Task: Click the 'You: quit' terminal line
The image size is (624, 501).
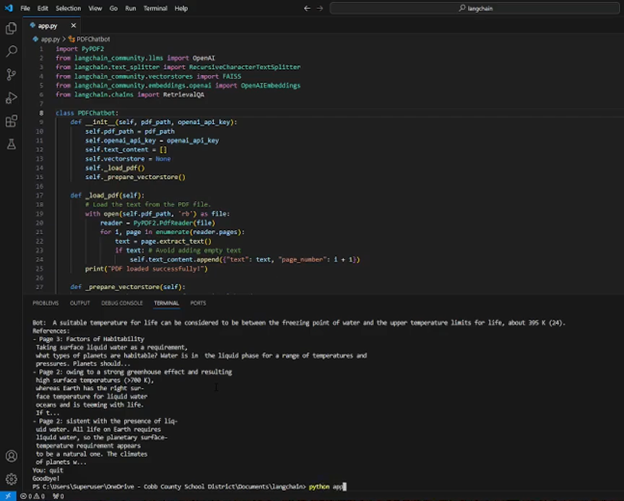Action: click(48, 470)
